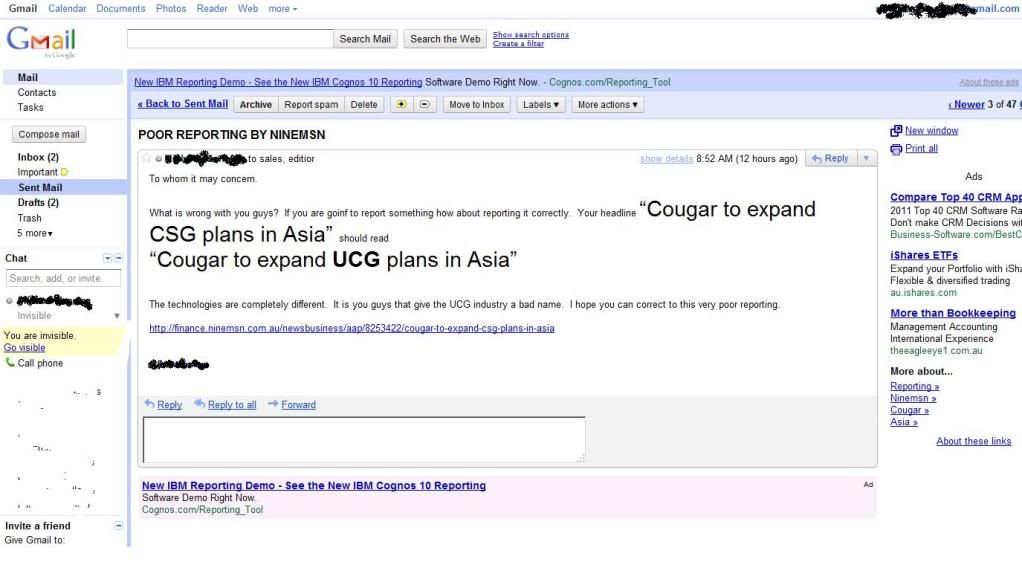Click the Call phone handset icon
1022x565 pixels.
10,362
